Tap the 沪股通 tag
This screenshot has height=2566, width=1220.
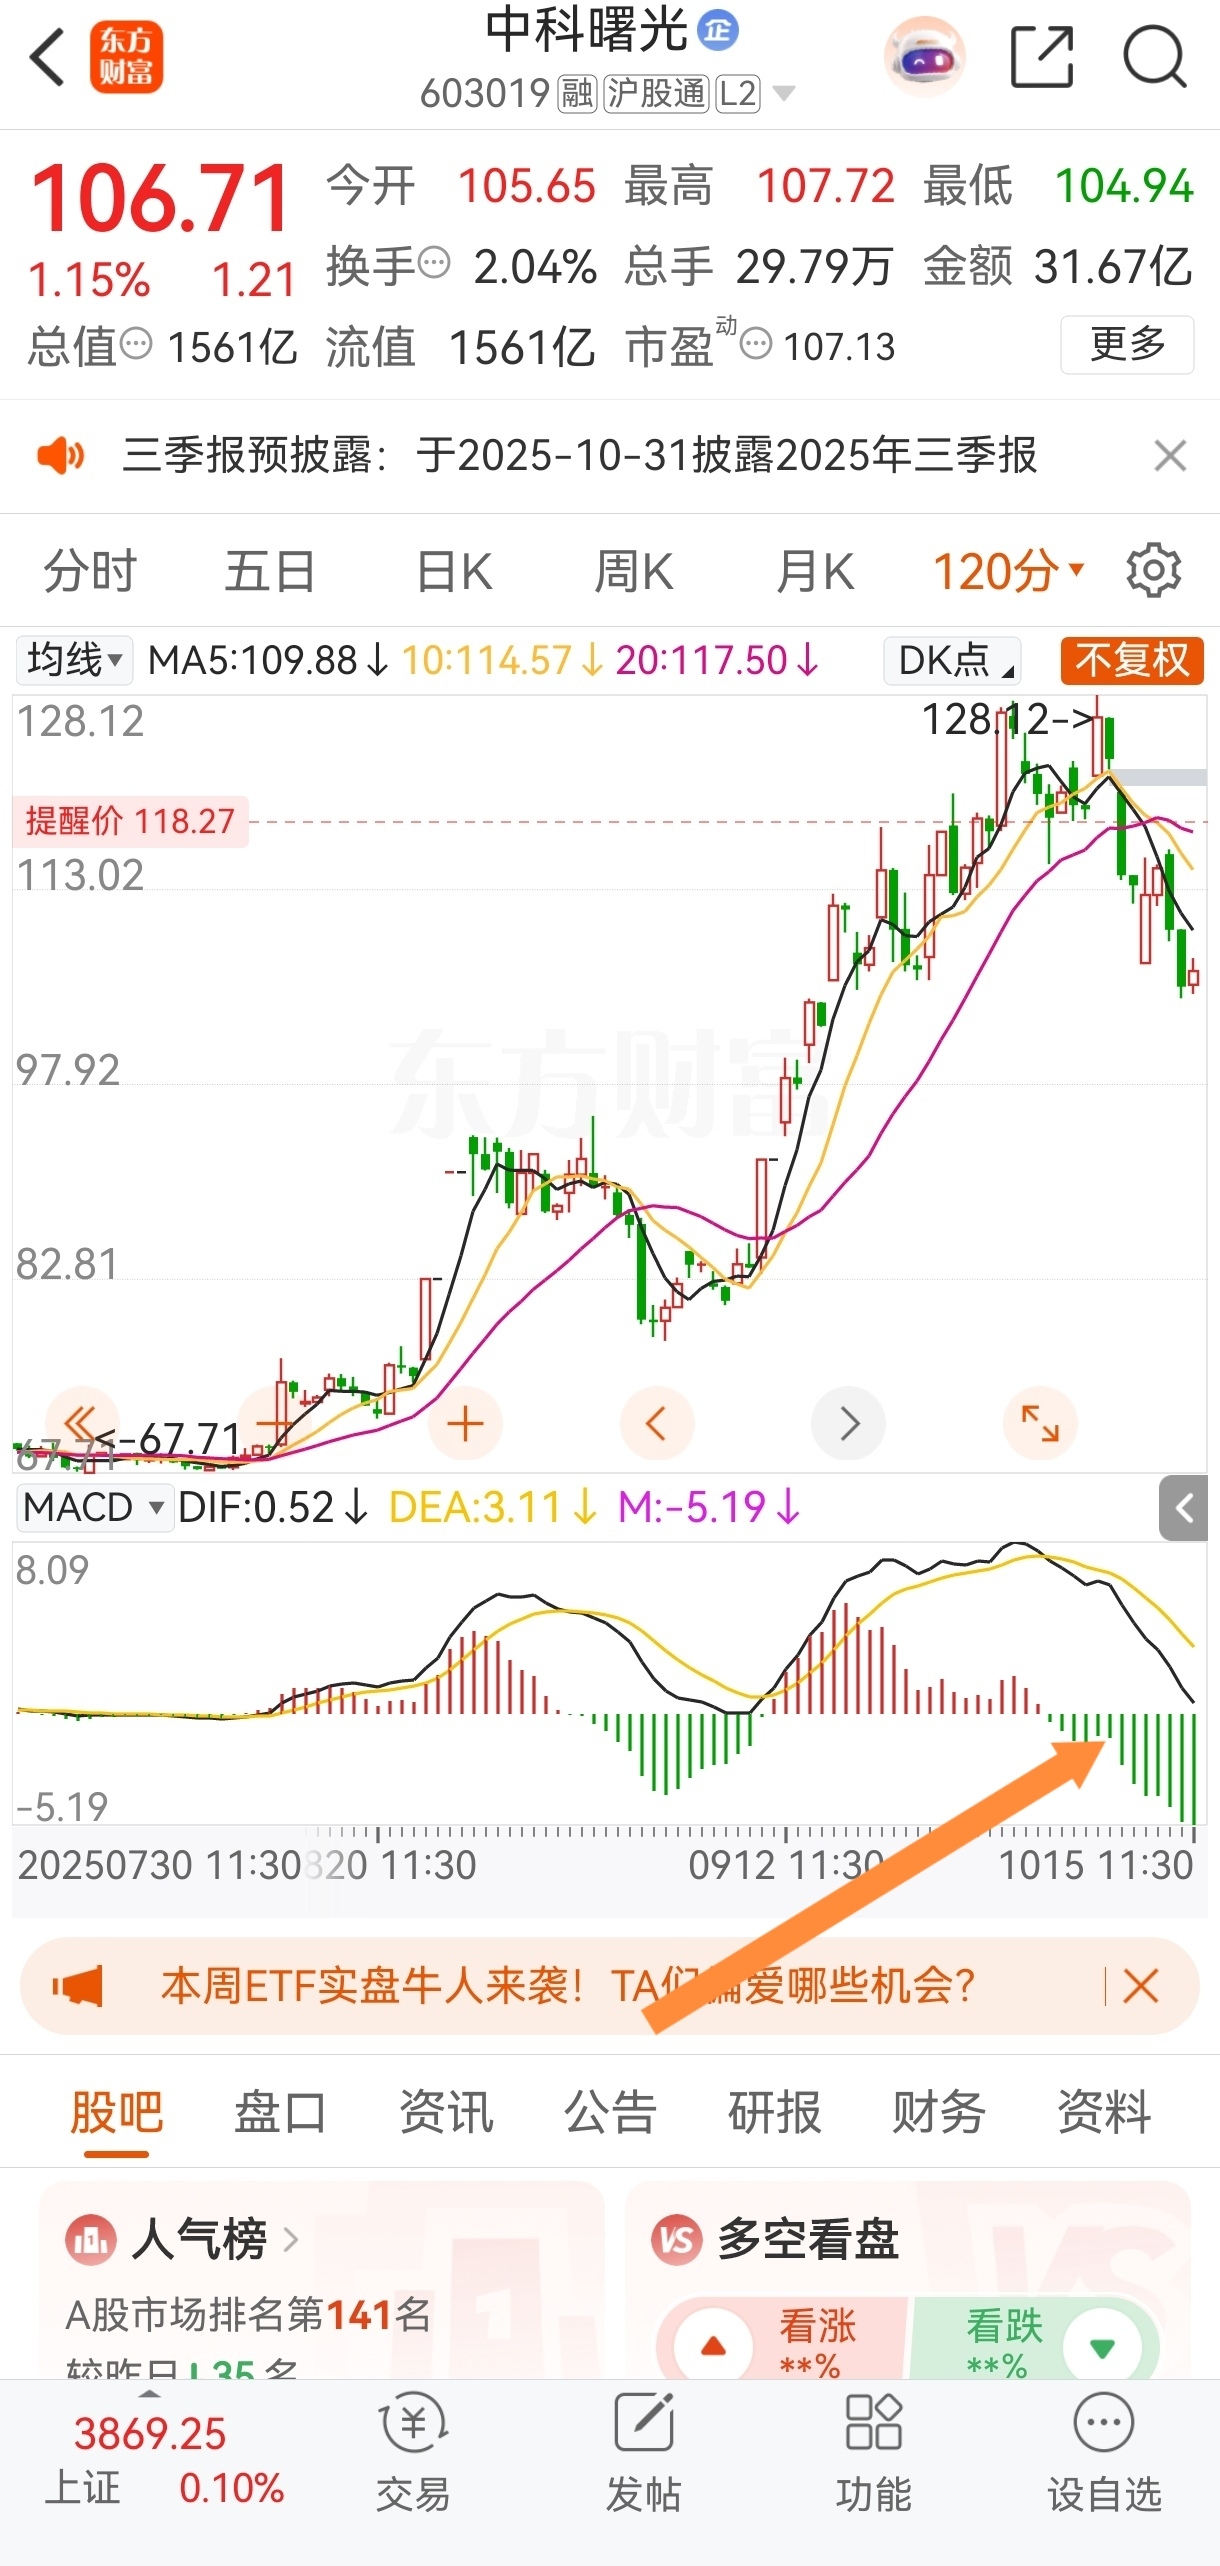656,94
